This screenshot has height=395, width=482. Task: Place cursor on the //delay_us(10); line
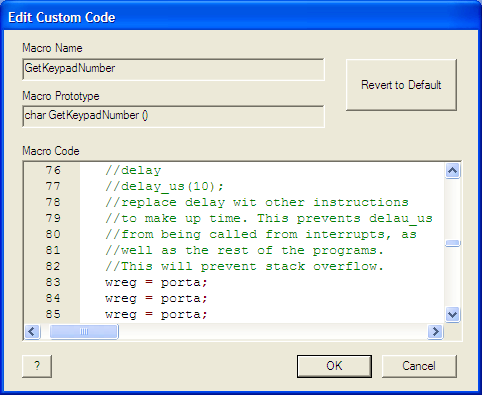pos(164,186)
